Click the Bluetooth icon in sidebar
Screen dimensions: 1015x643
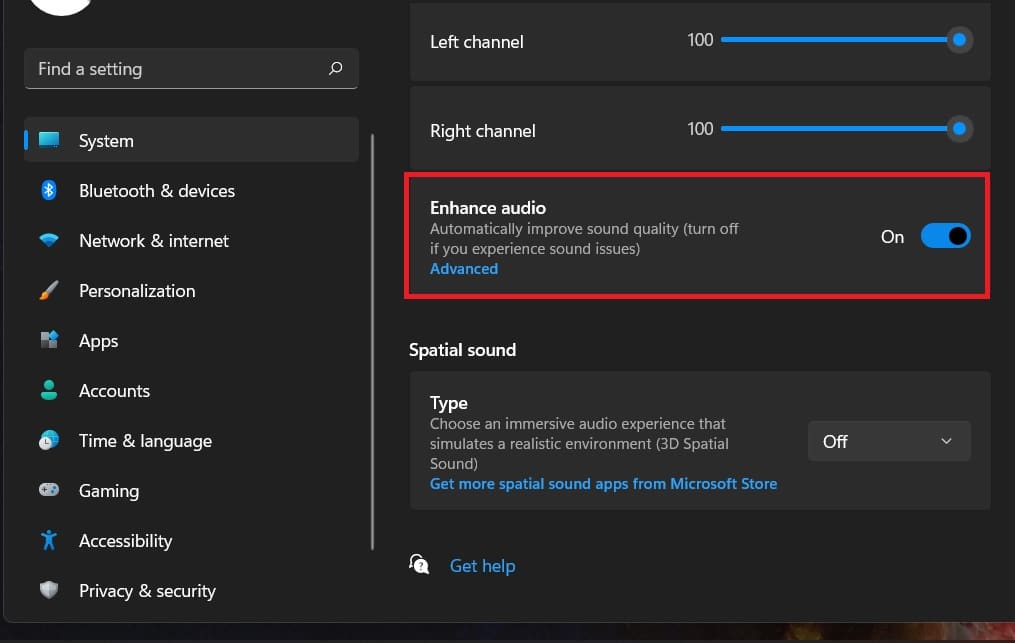(49, 190)
